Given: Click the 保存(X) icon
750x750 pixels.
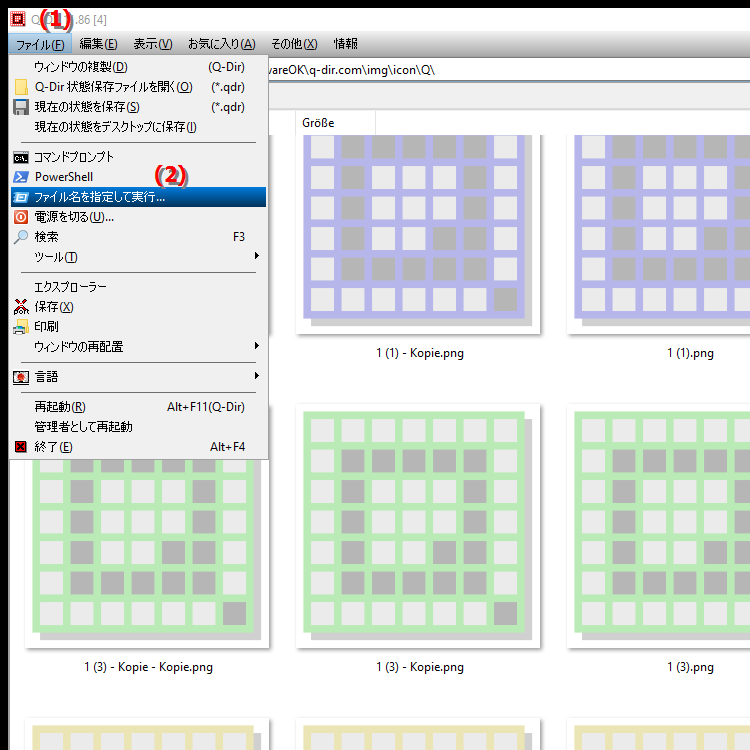Looking at the screenshot, I should 21,307.
